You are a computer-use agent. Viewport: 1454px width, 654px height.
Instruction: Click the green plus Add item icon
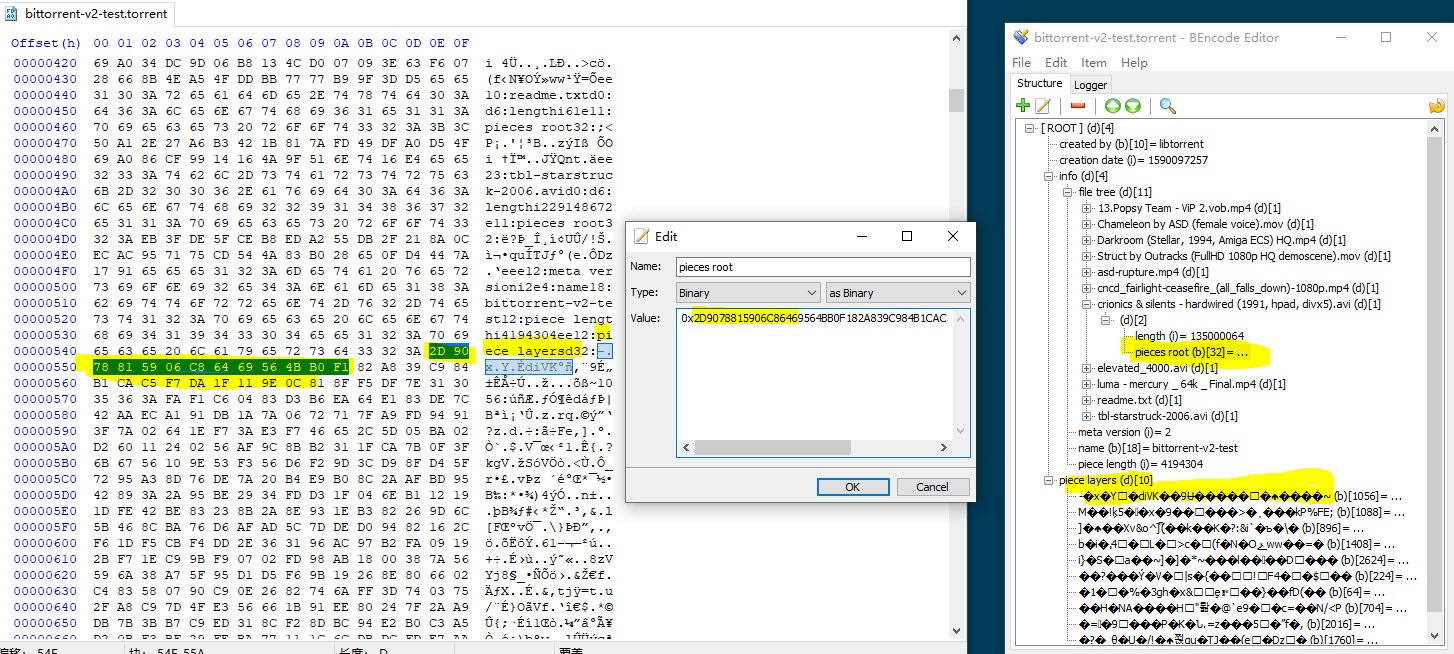pos(1023,106)
